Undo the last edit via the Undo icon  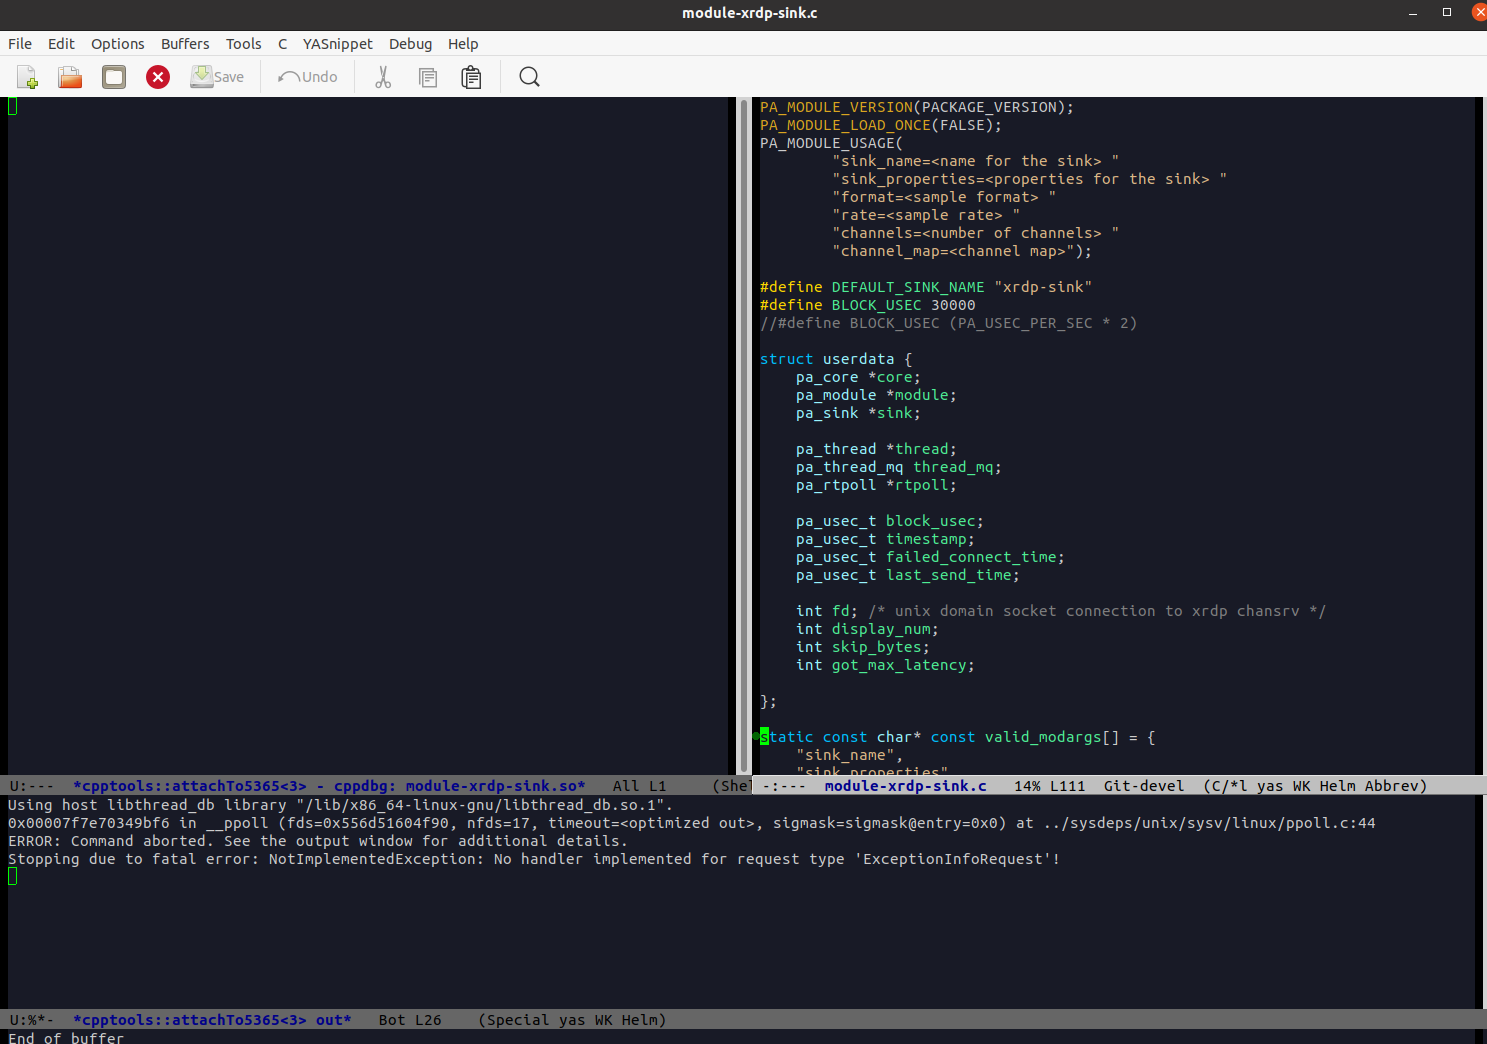coord(307,77)
